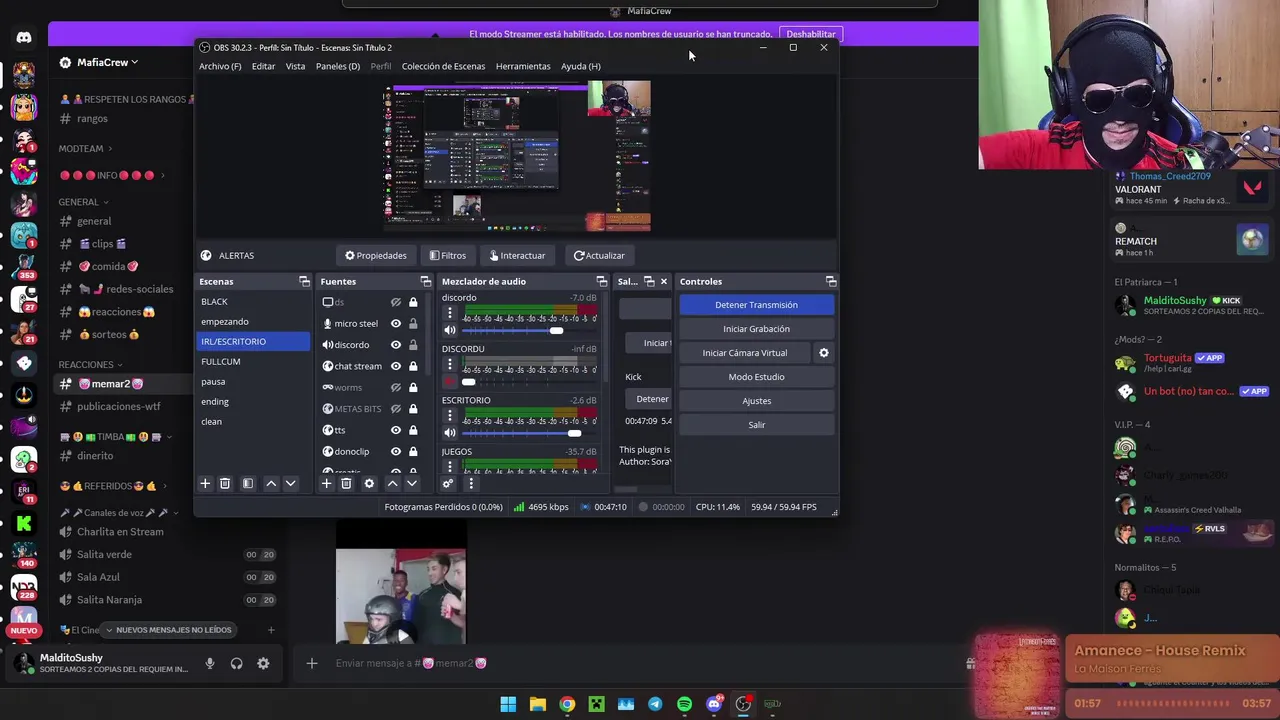The image size is (1280, 720).
Task: Open File Explorer from the taskbar
Action: tap(537, 704)
